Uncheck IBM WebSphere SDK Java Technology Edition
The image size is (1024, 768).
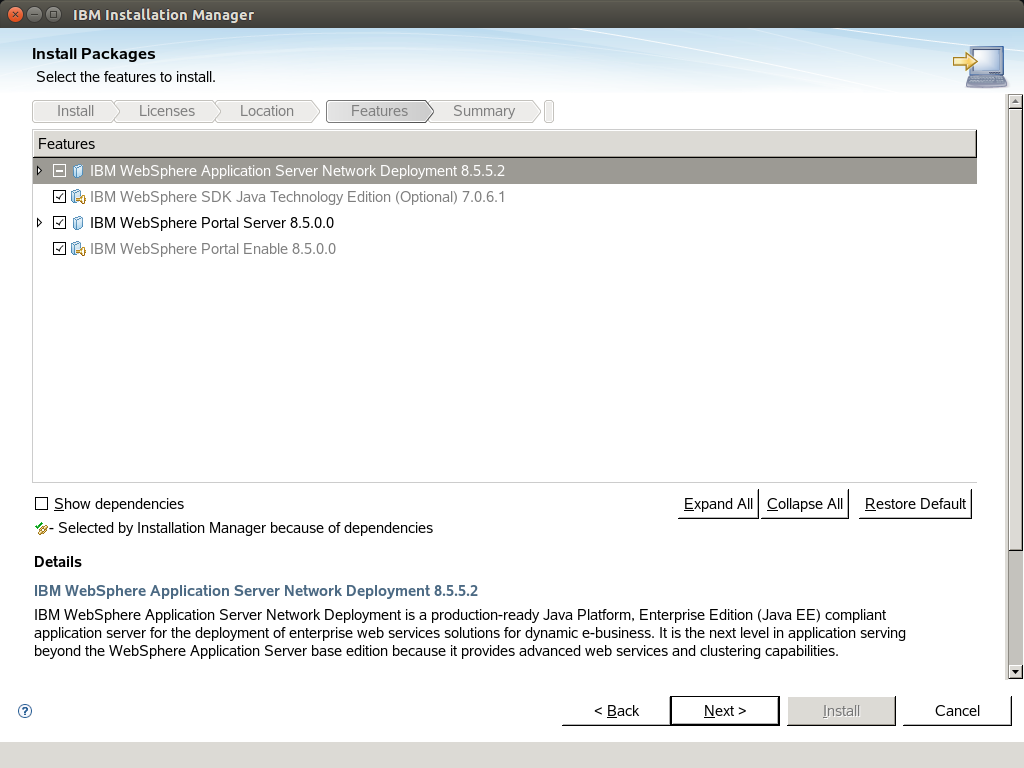pos(59,197)
